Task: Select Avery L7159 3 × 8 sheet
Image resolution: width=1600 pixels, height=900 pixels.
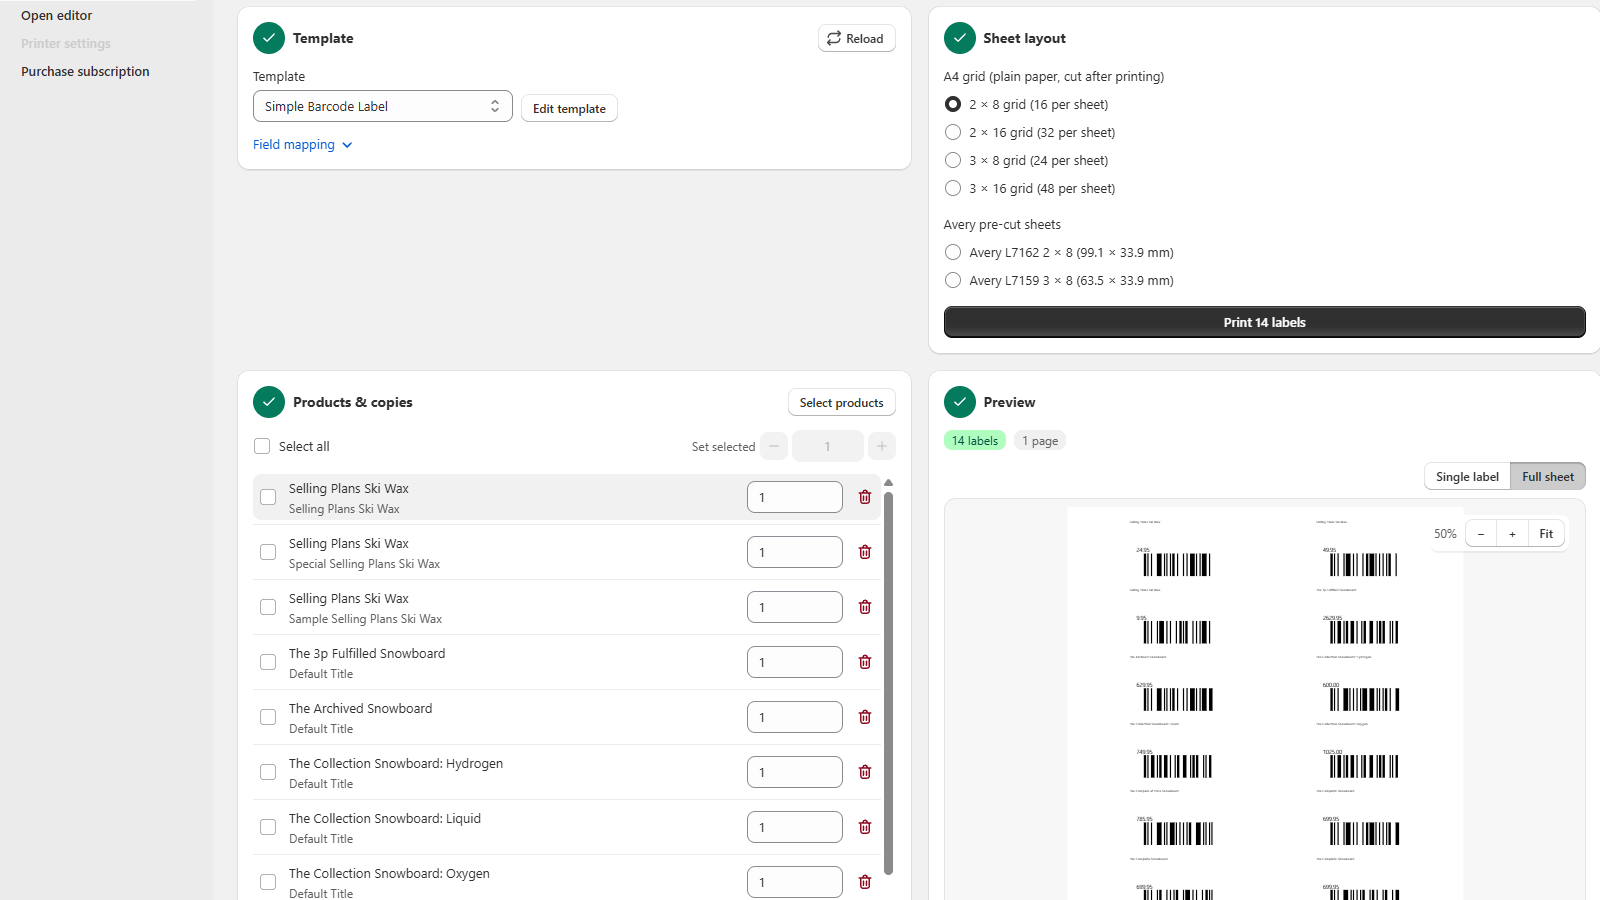Action: pyautogui.click(x=953, y=280)
